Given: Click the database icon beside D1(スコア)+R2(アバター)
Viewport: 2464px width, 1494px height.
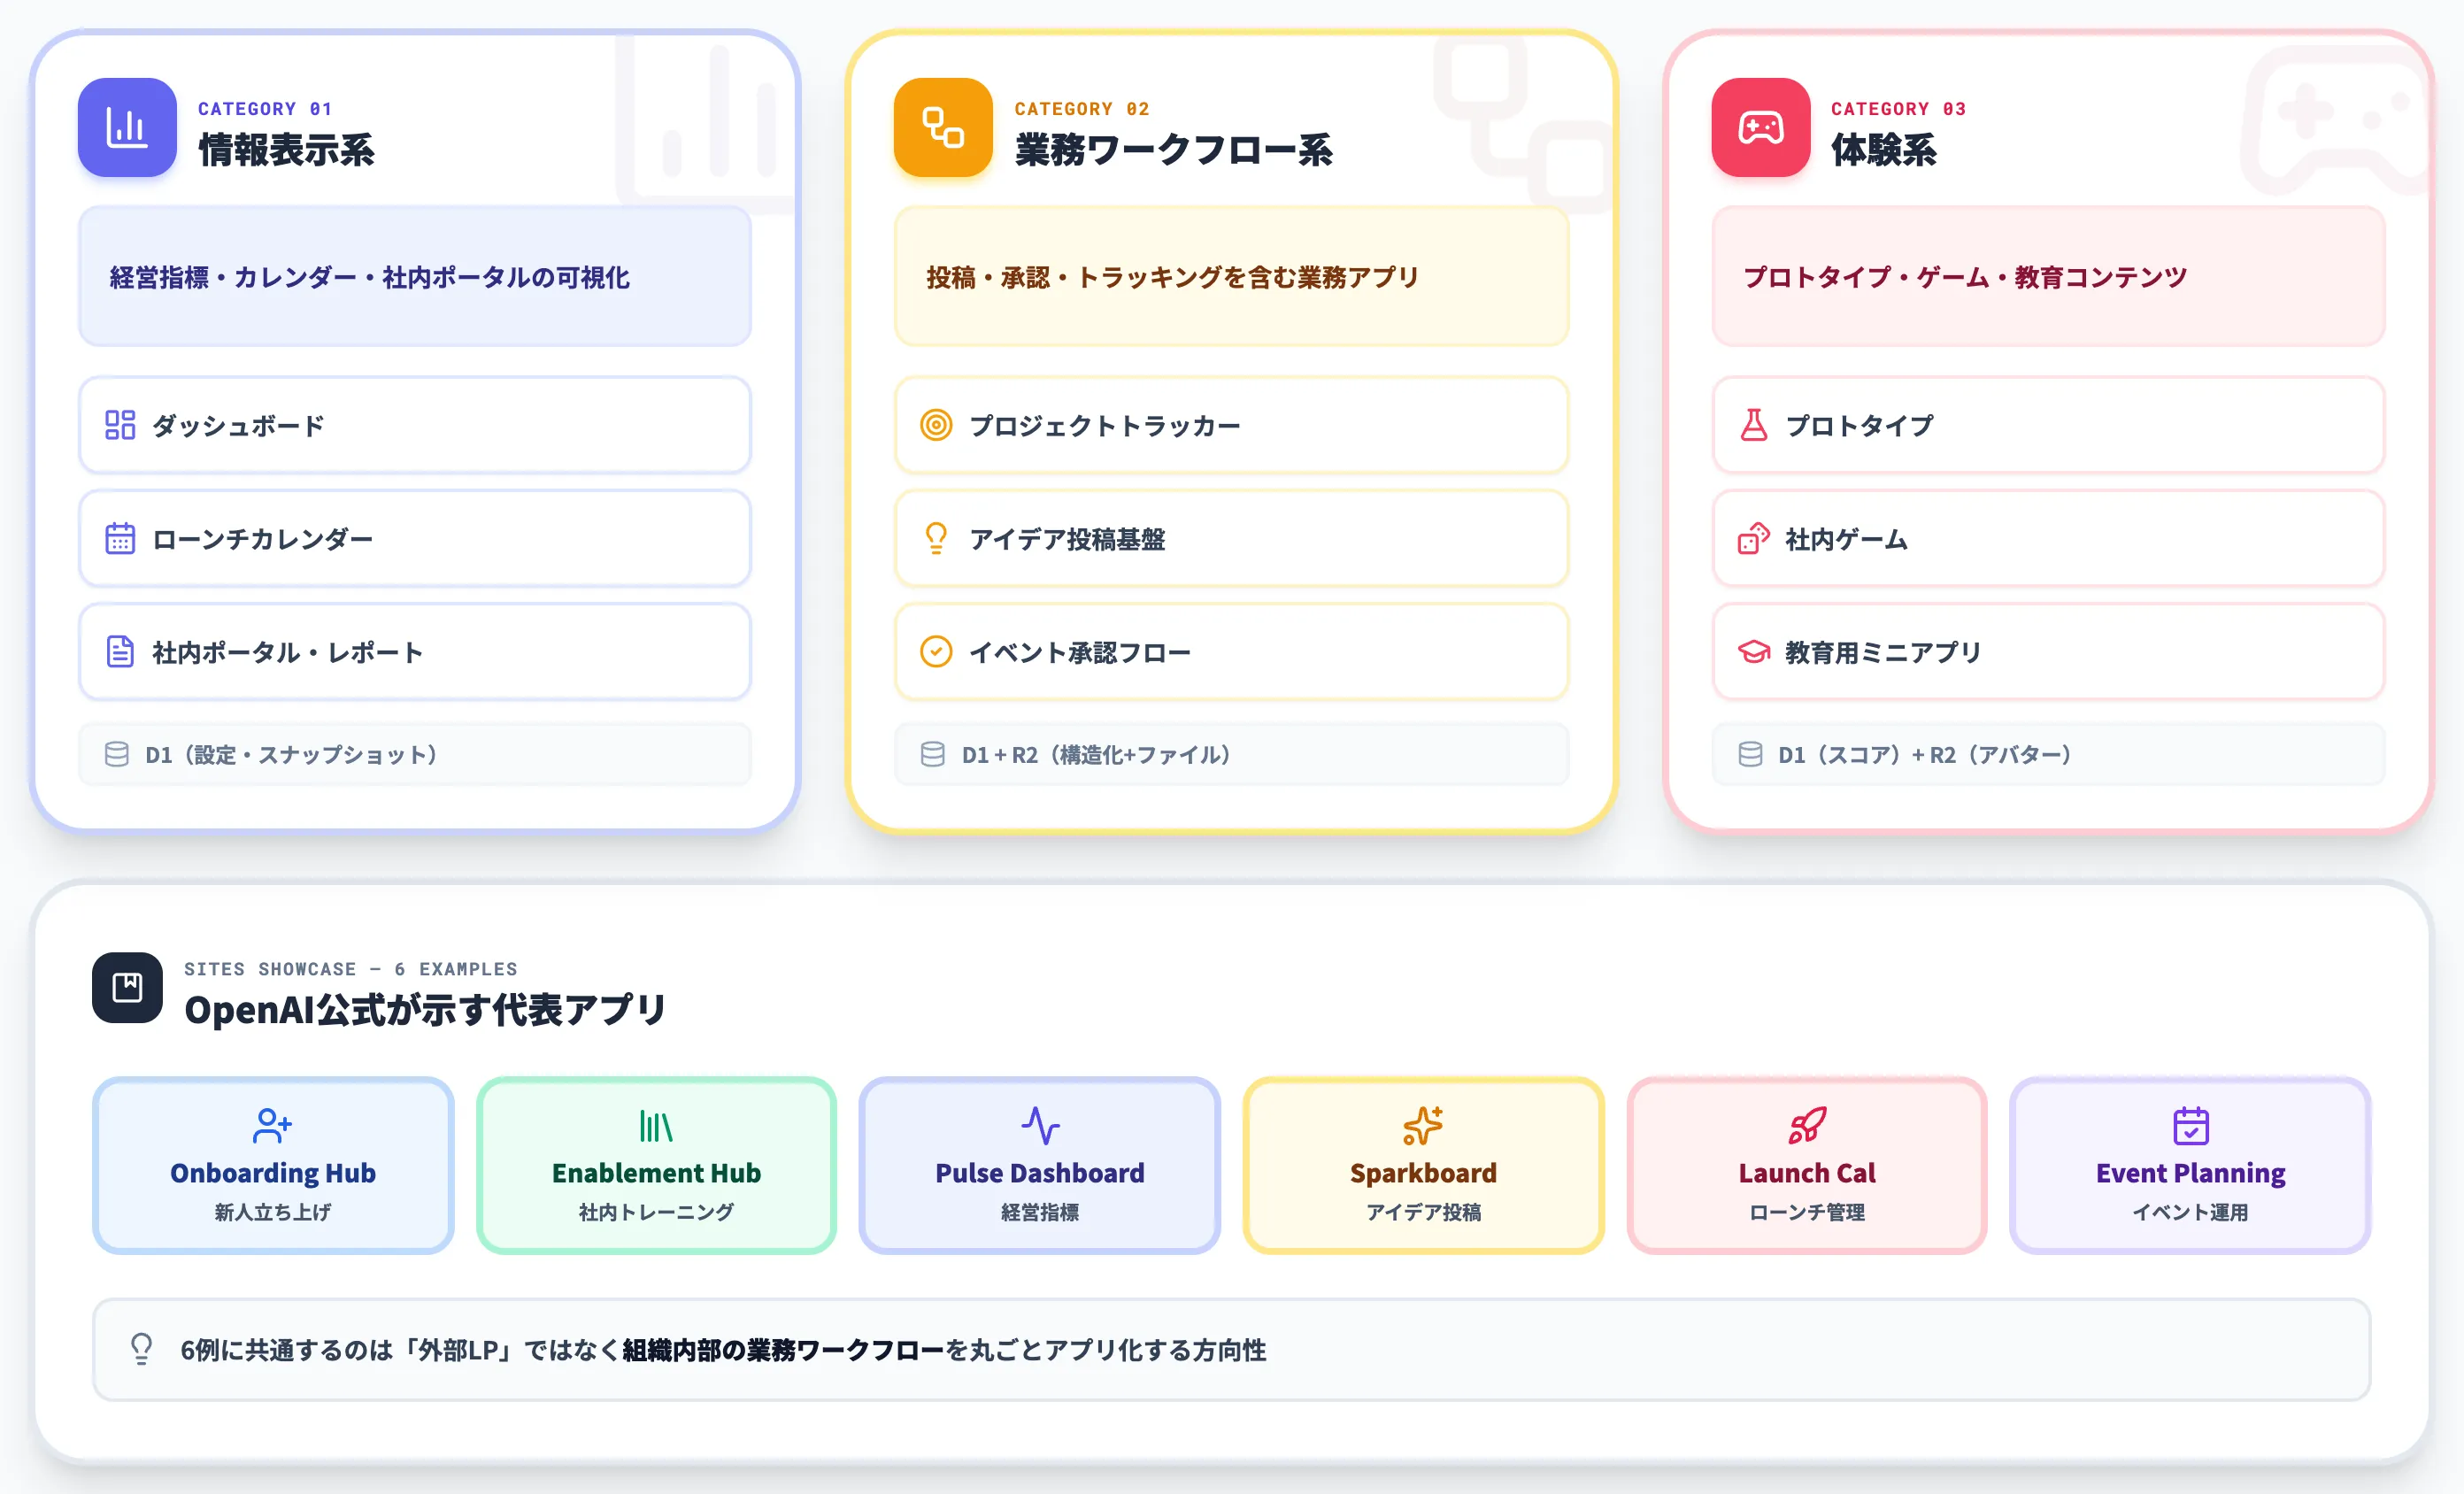Looking at the screenshot, I should point(1751,754).
